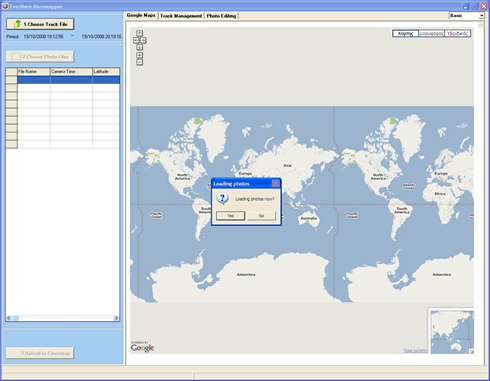
Task: Pan the map up arrow
Action: [140, 33]
